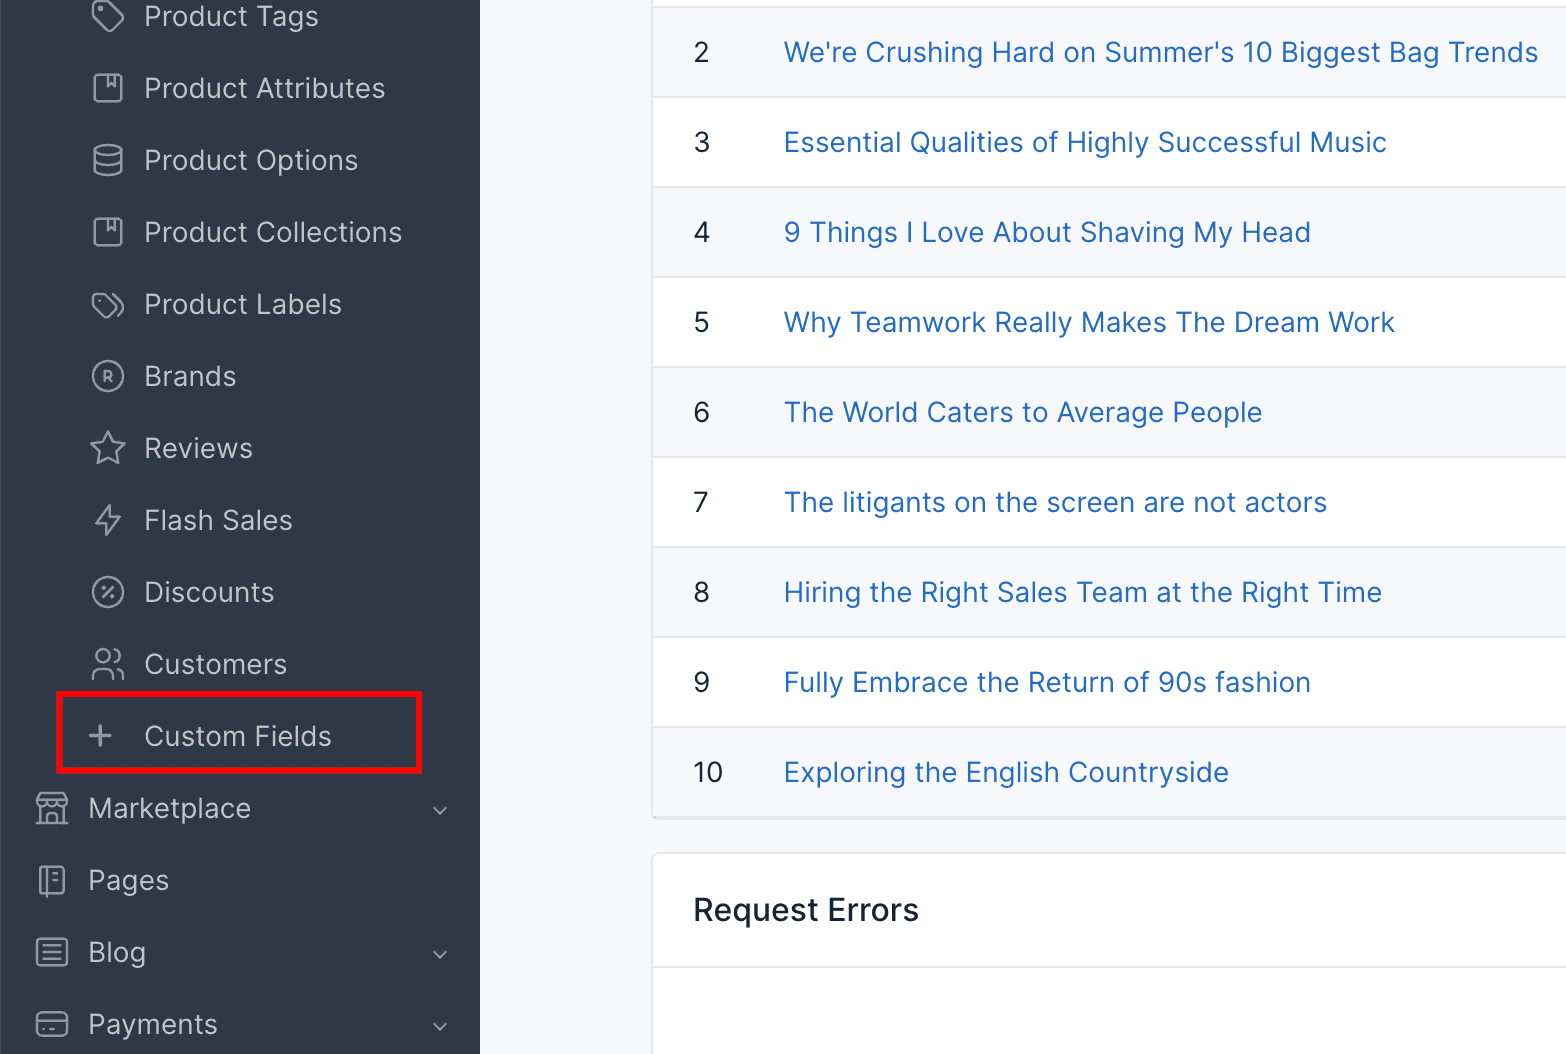Click the Reviews star icon
This screenshot has height=1054, width=1566.
click(108, 448)
